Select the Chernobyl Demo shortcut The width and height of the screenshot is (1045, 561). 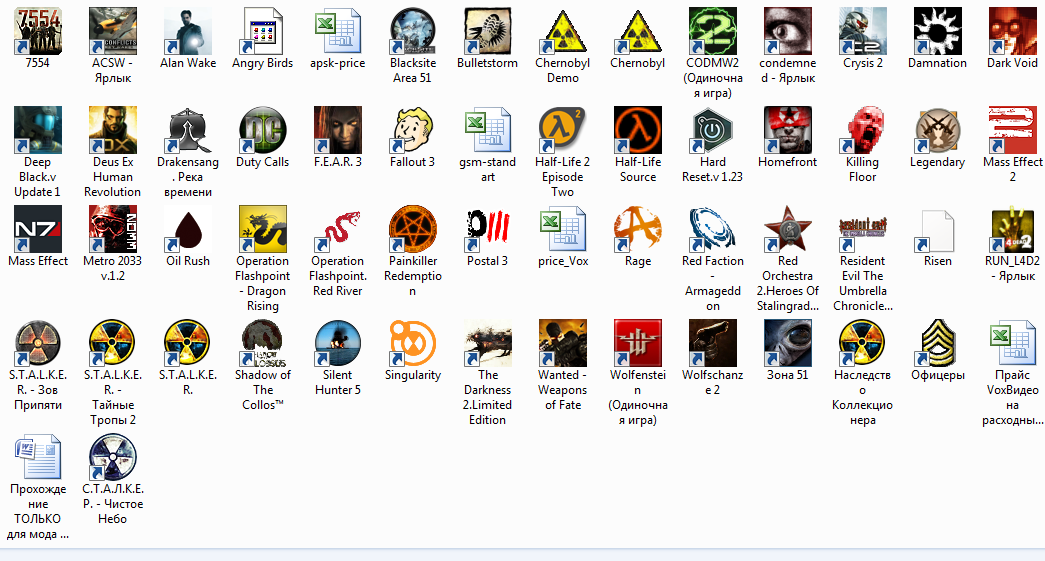pos(562,31)
